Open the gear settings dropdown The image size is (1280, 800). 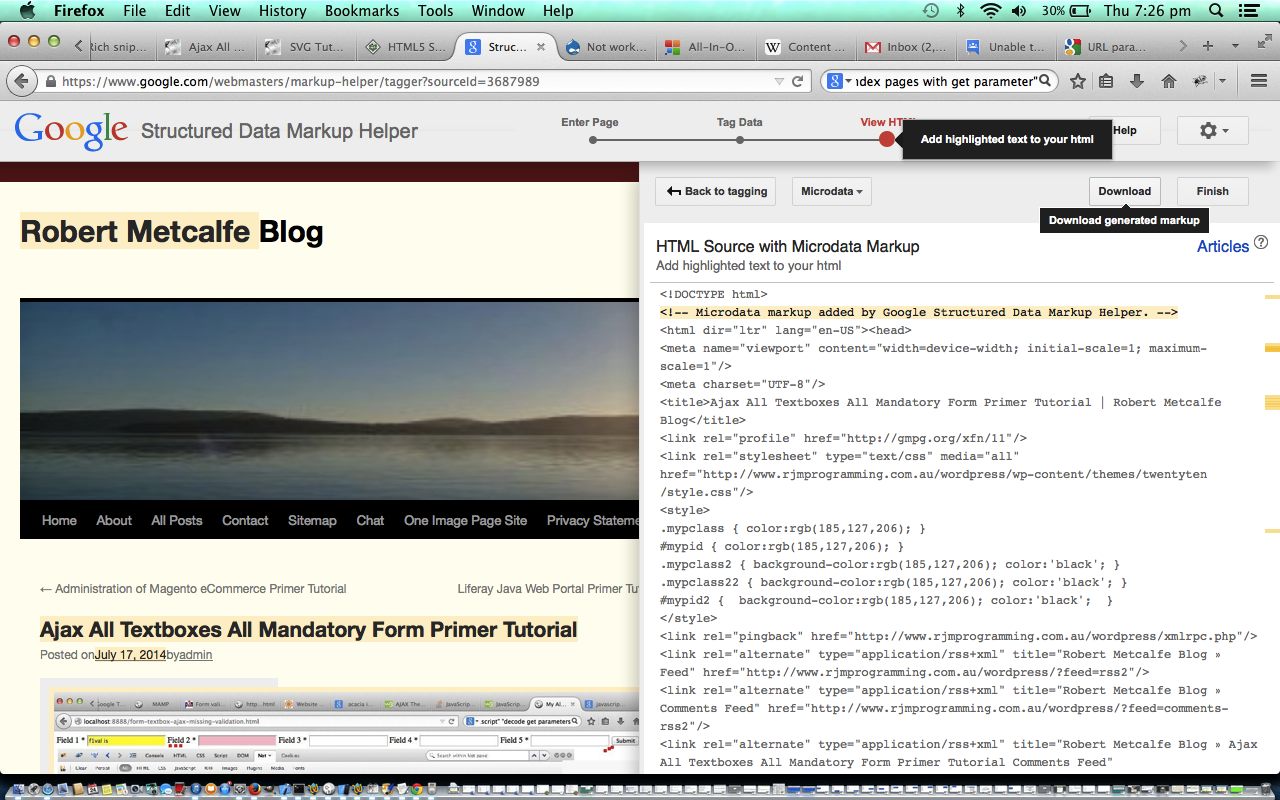click(x=1213, y=130)
